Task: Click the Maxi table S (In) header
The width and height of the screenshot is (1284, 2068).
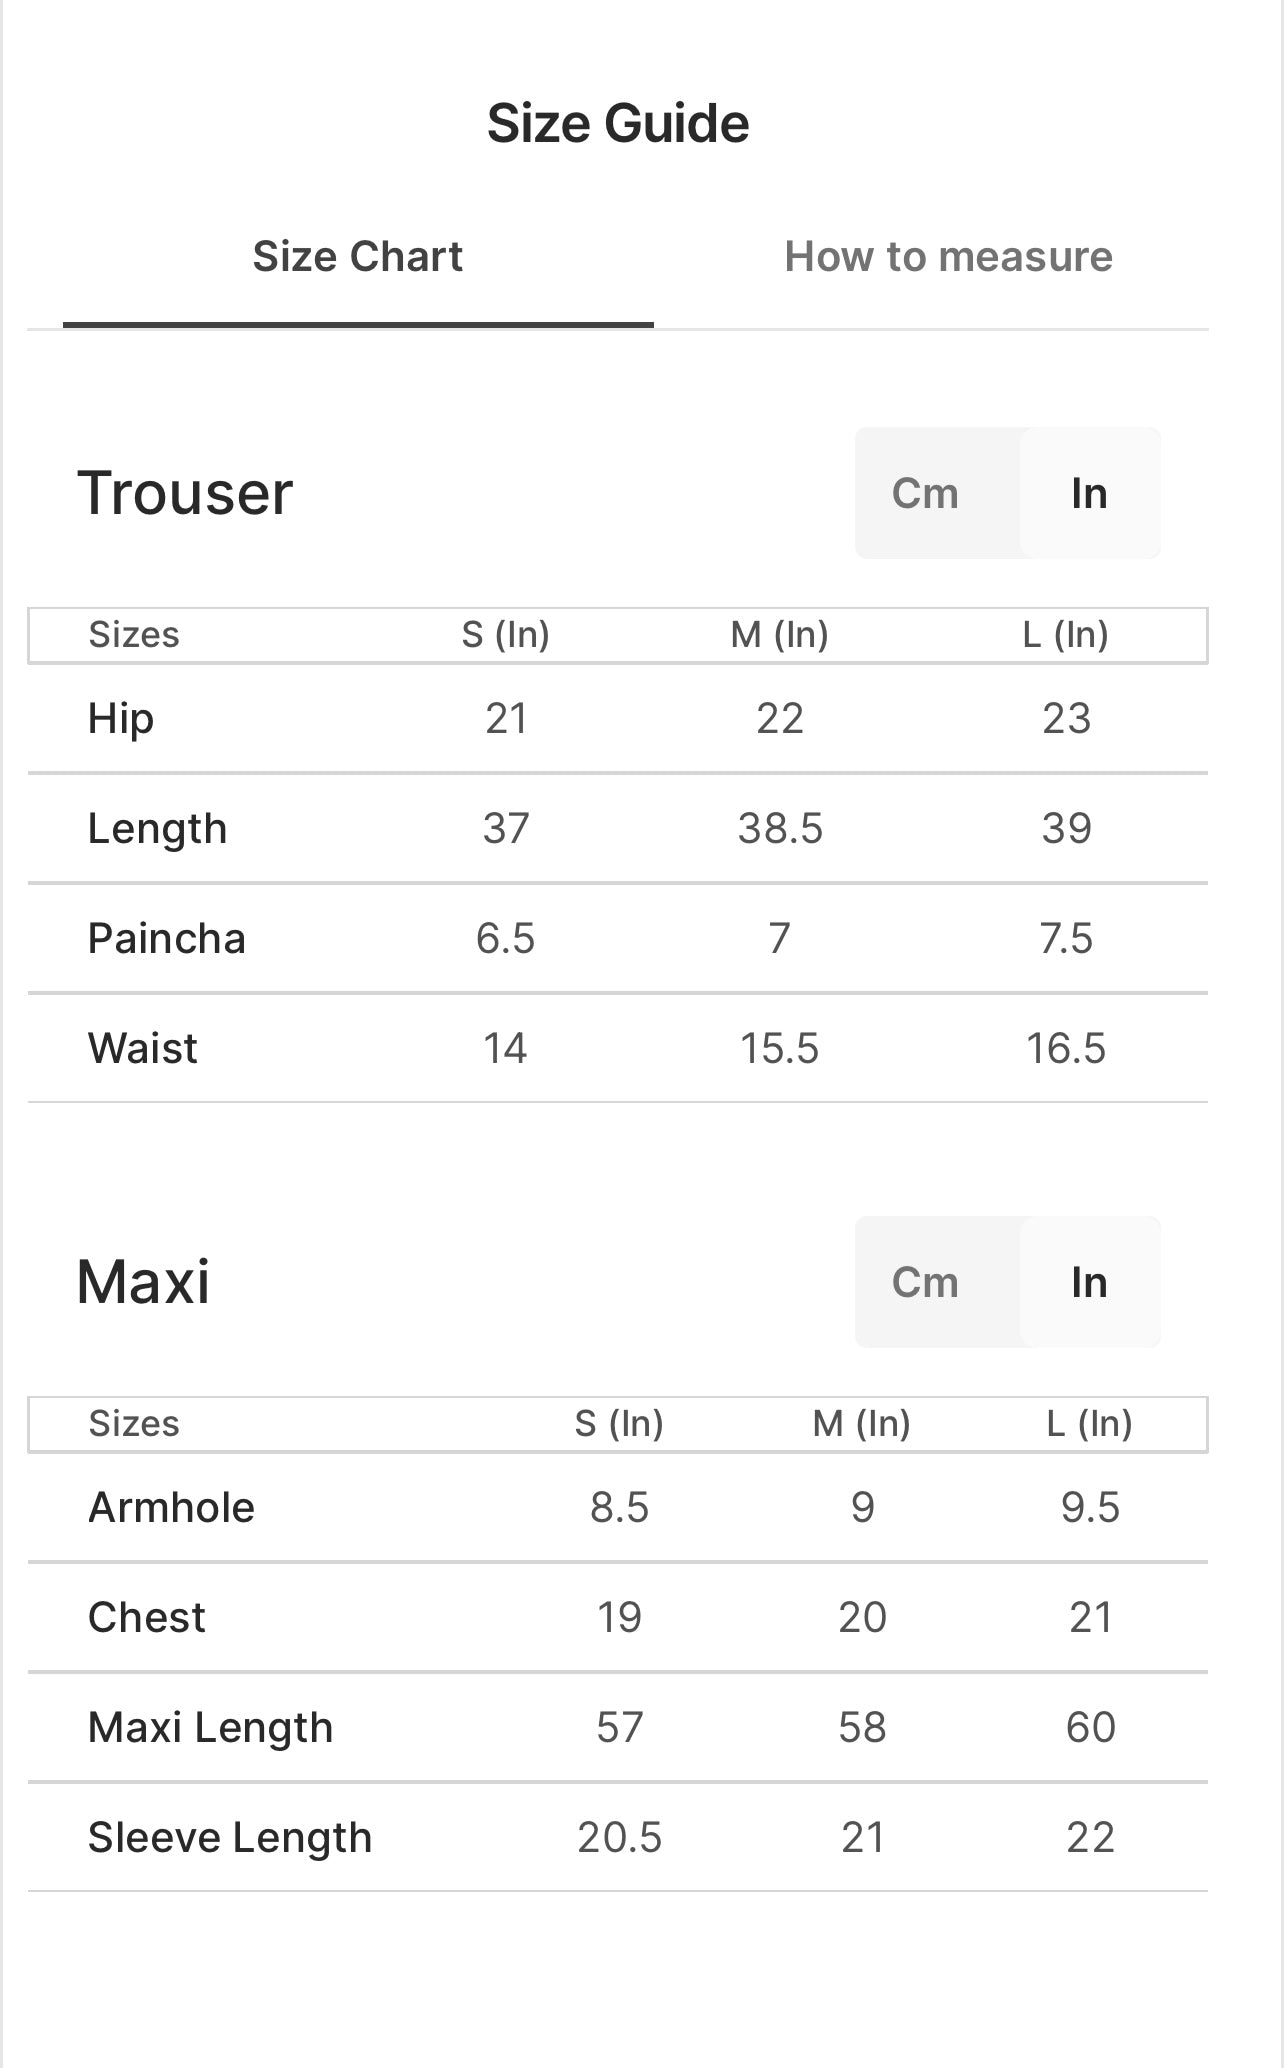Action: click(x=619, y=1423)
